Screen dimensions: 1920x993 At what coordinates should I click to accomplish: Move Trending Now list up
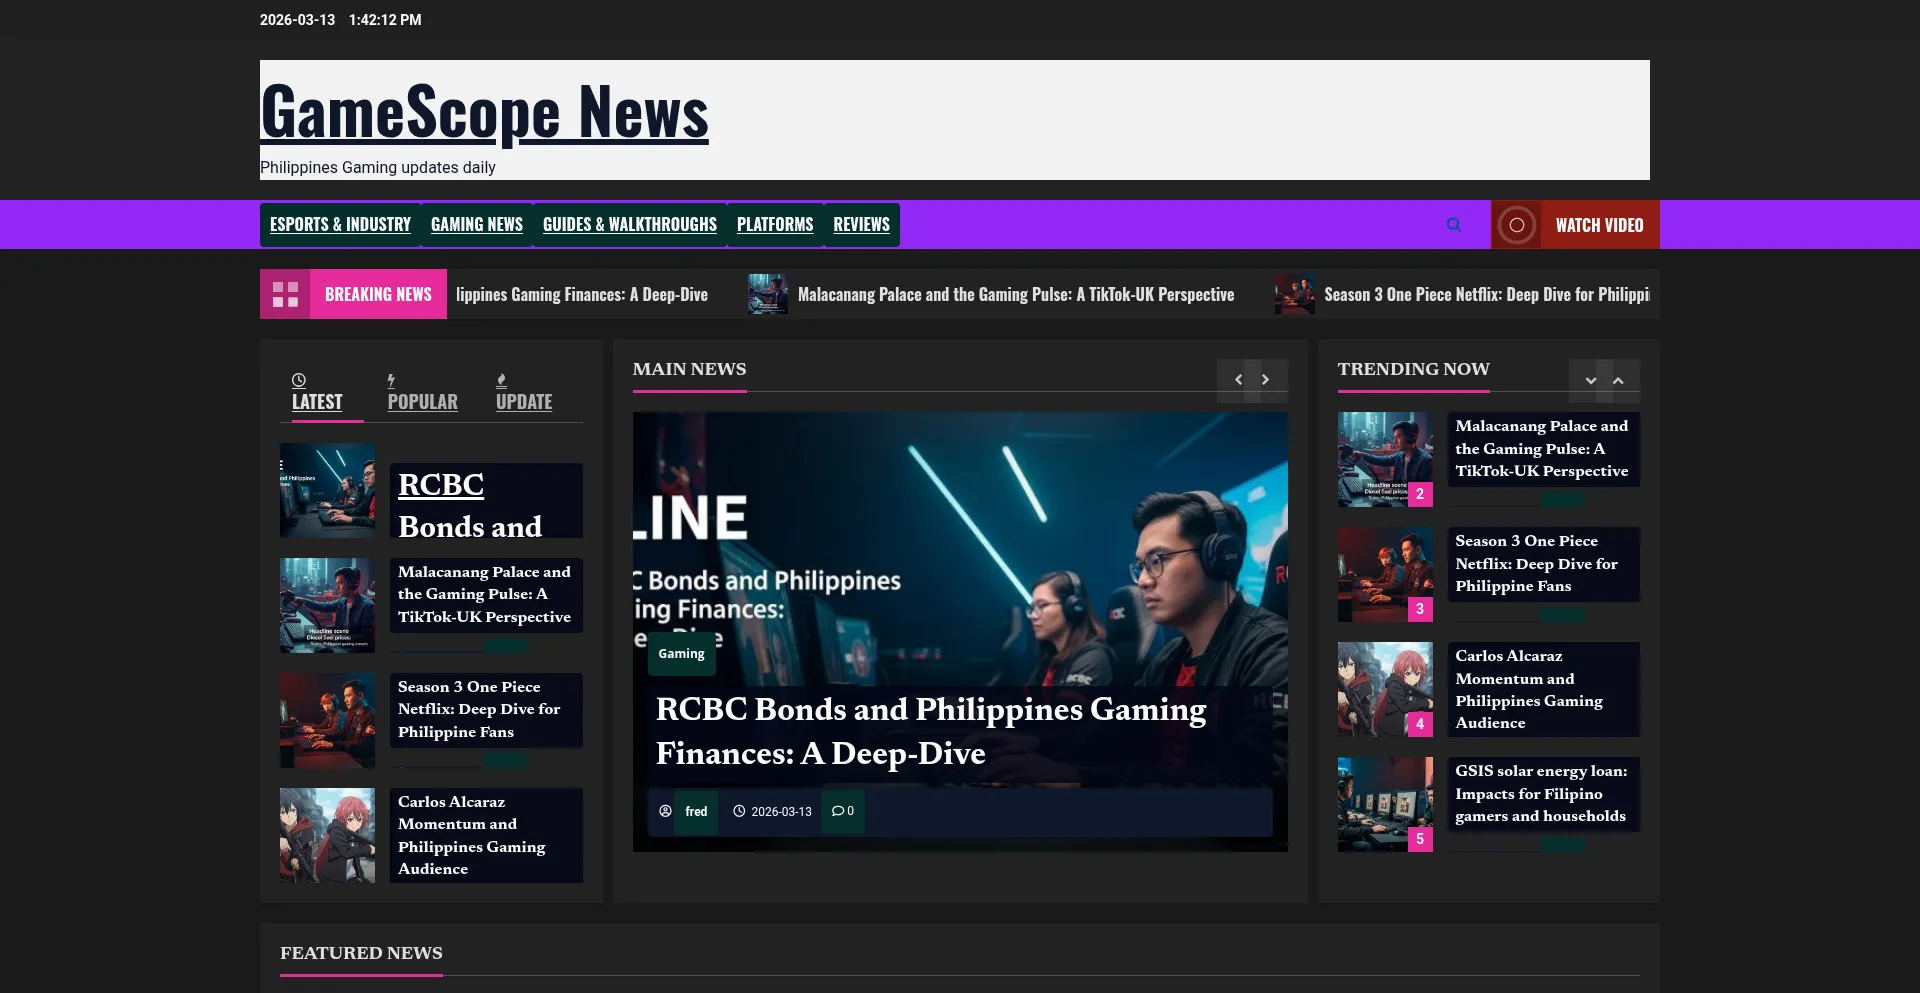coord(1618,380)
